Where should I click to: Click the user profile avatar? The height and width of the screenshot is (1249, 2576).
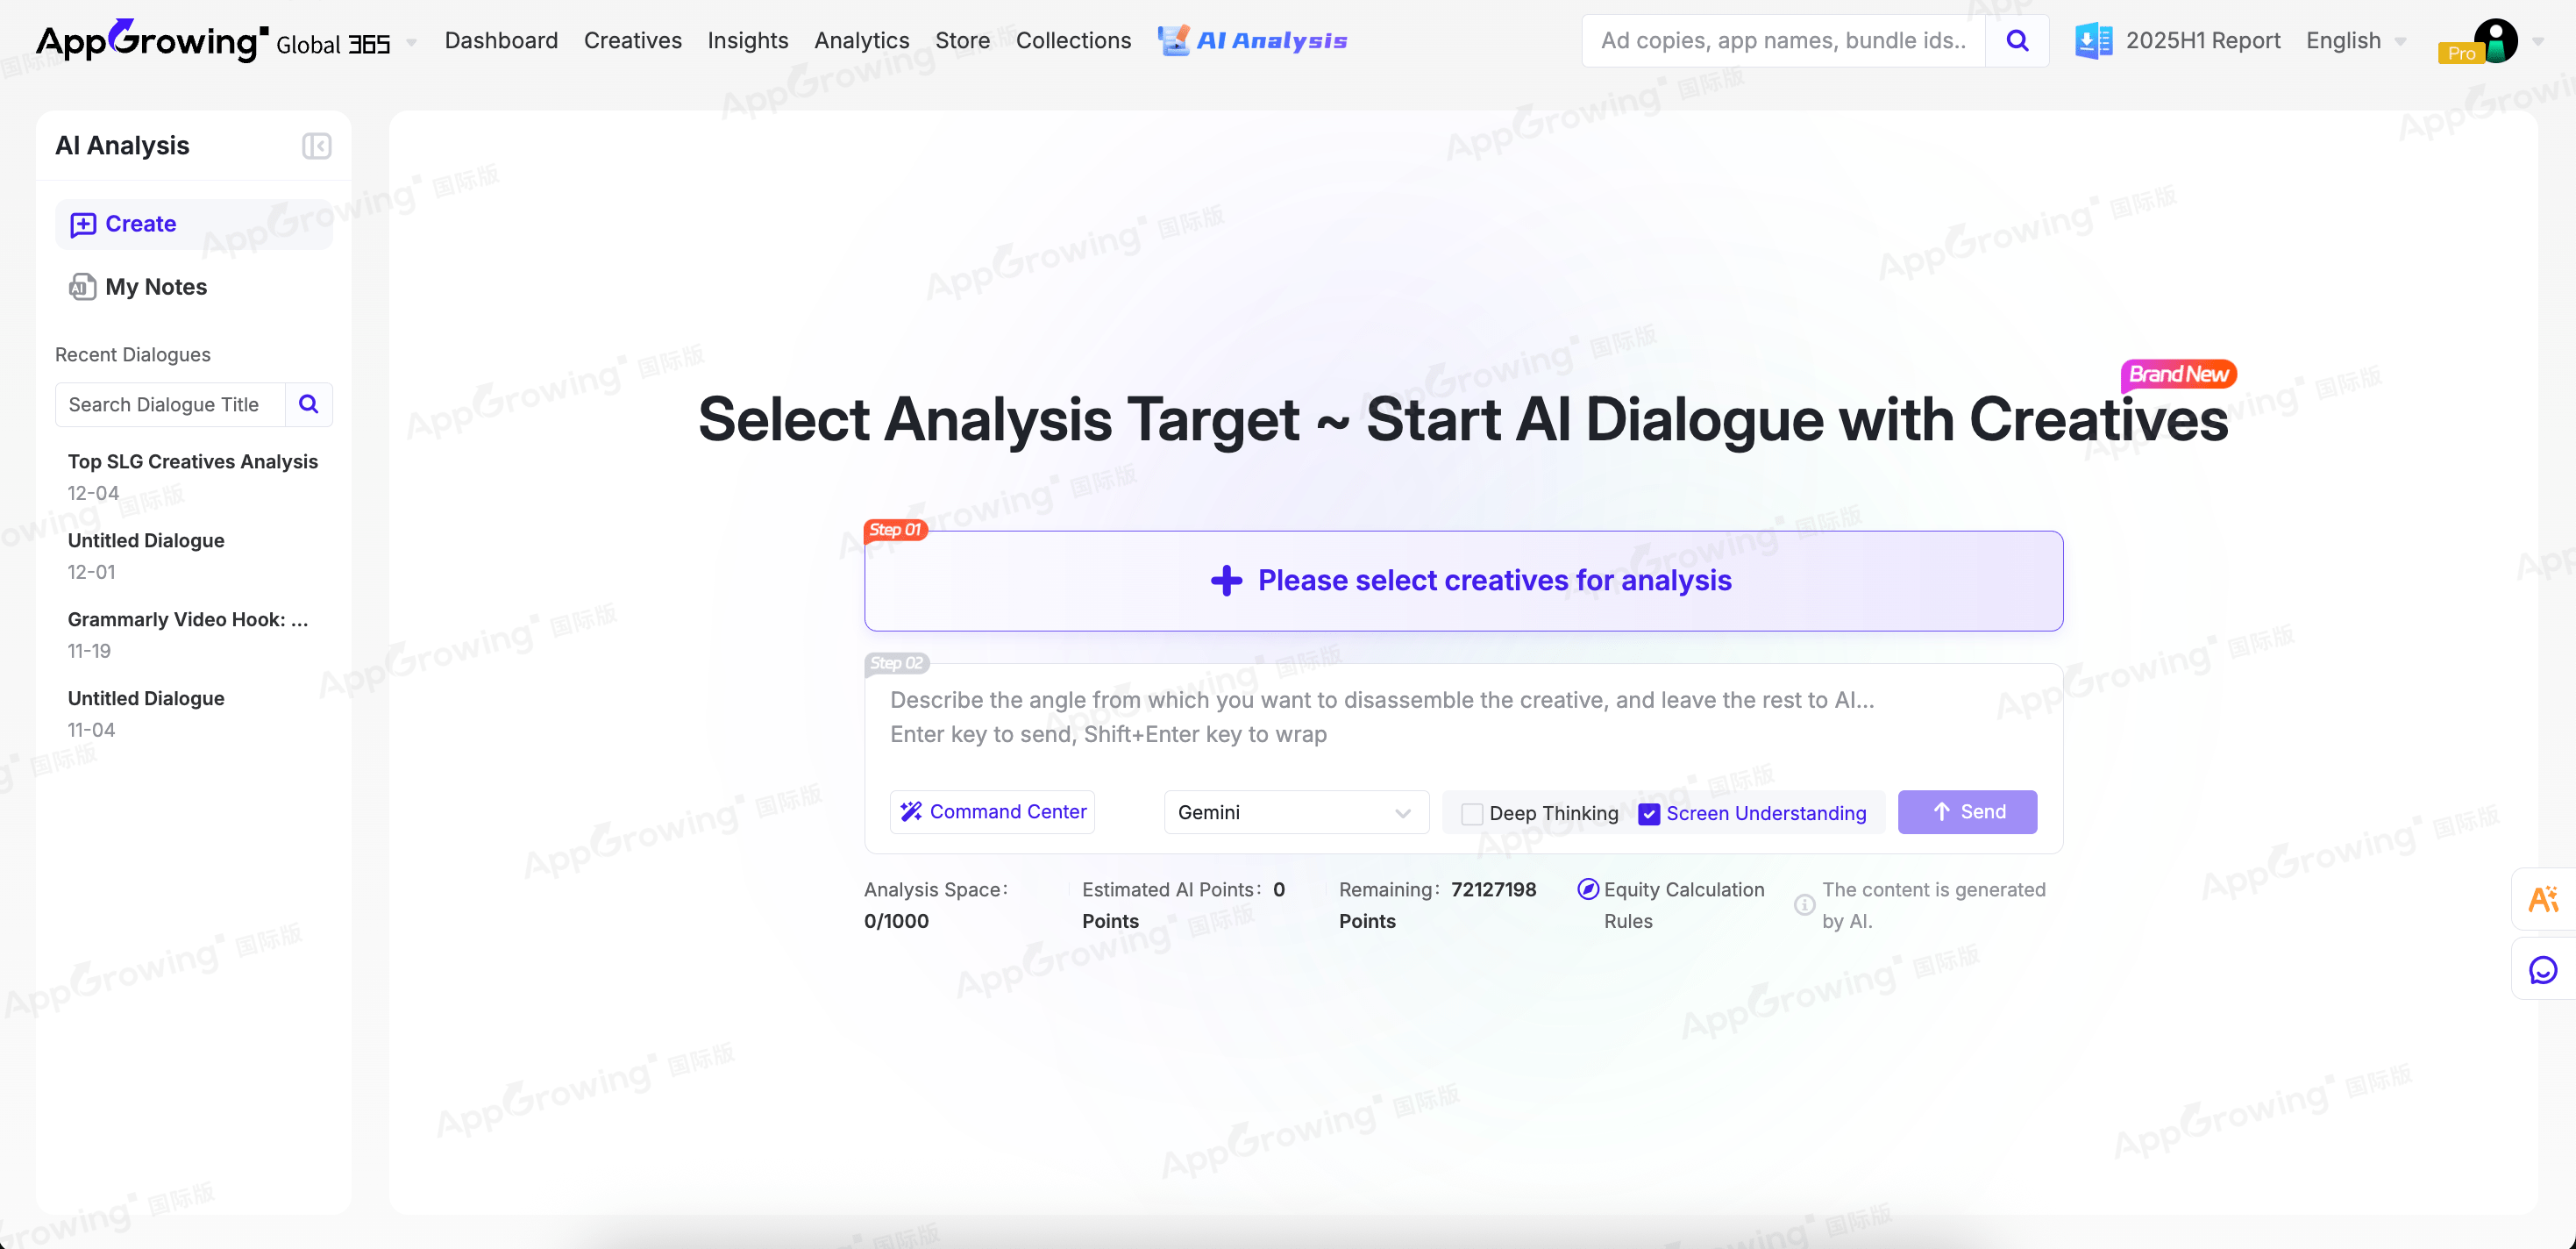pos(2495,41)
